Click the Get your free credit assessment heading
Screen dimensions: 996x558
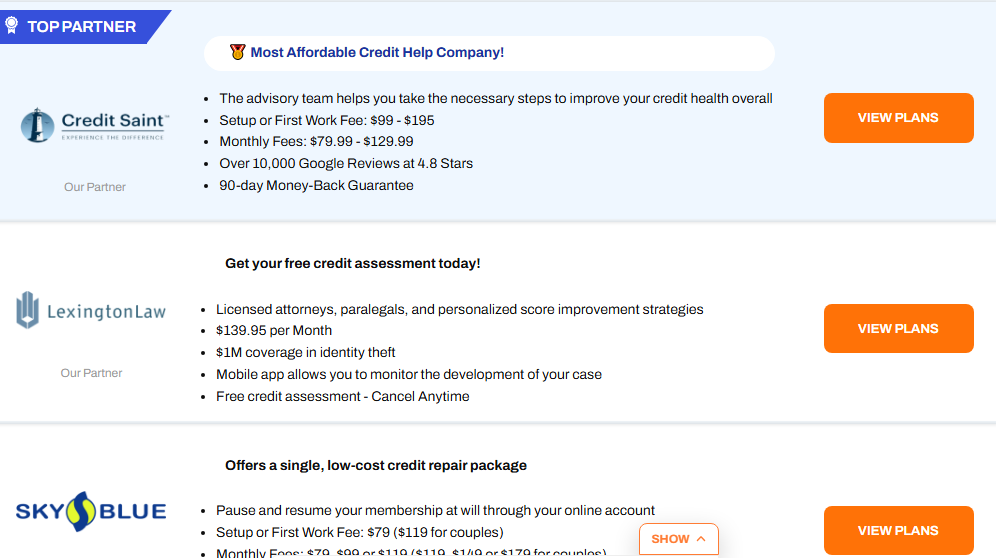point(353,263)
